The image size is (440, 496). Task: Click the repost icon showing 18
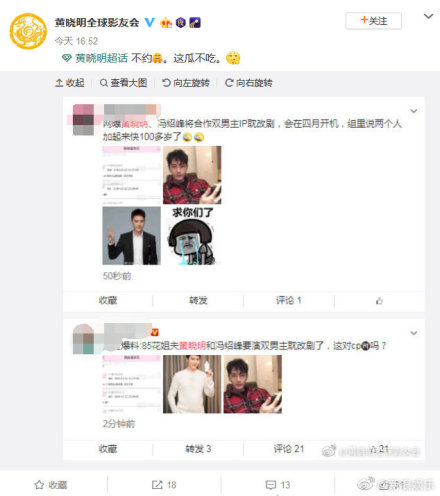pyautogui.click(x=164, y=485)
